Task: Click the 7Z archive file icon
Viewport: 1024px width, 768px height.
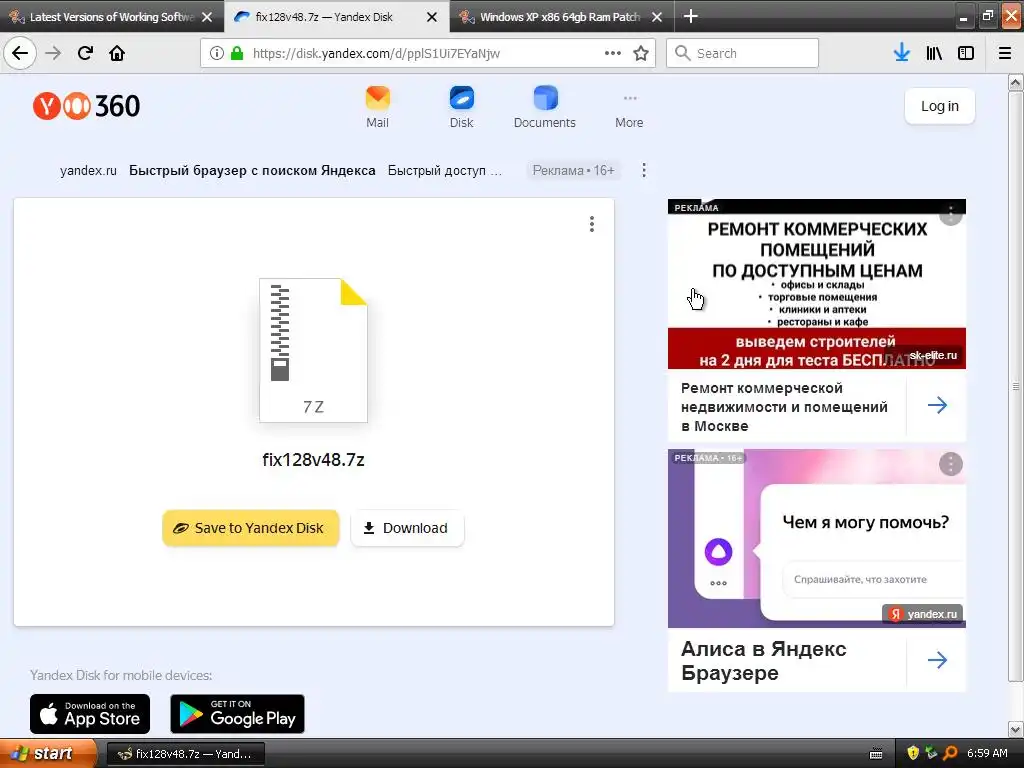Action: point(313,350)
